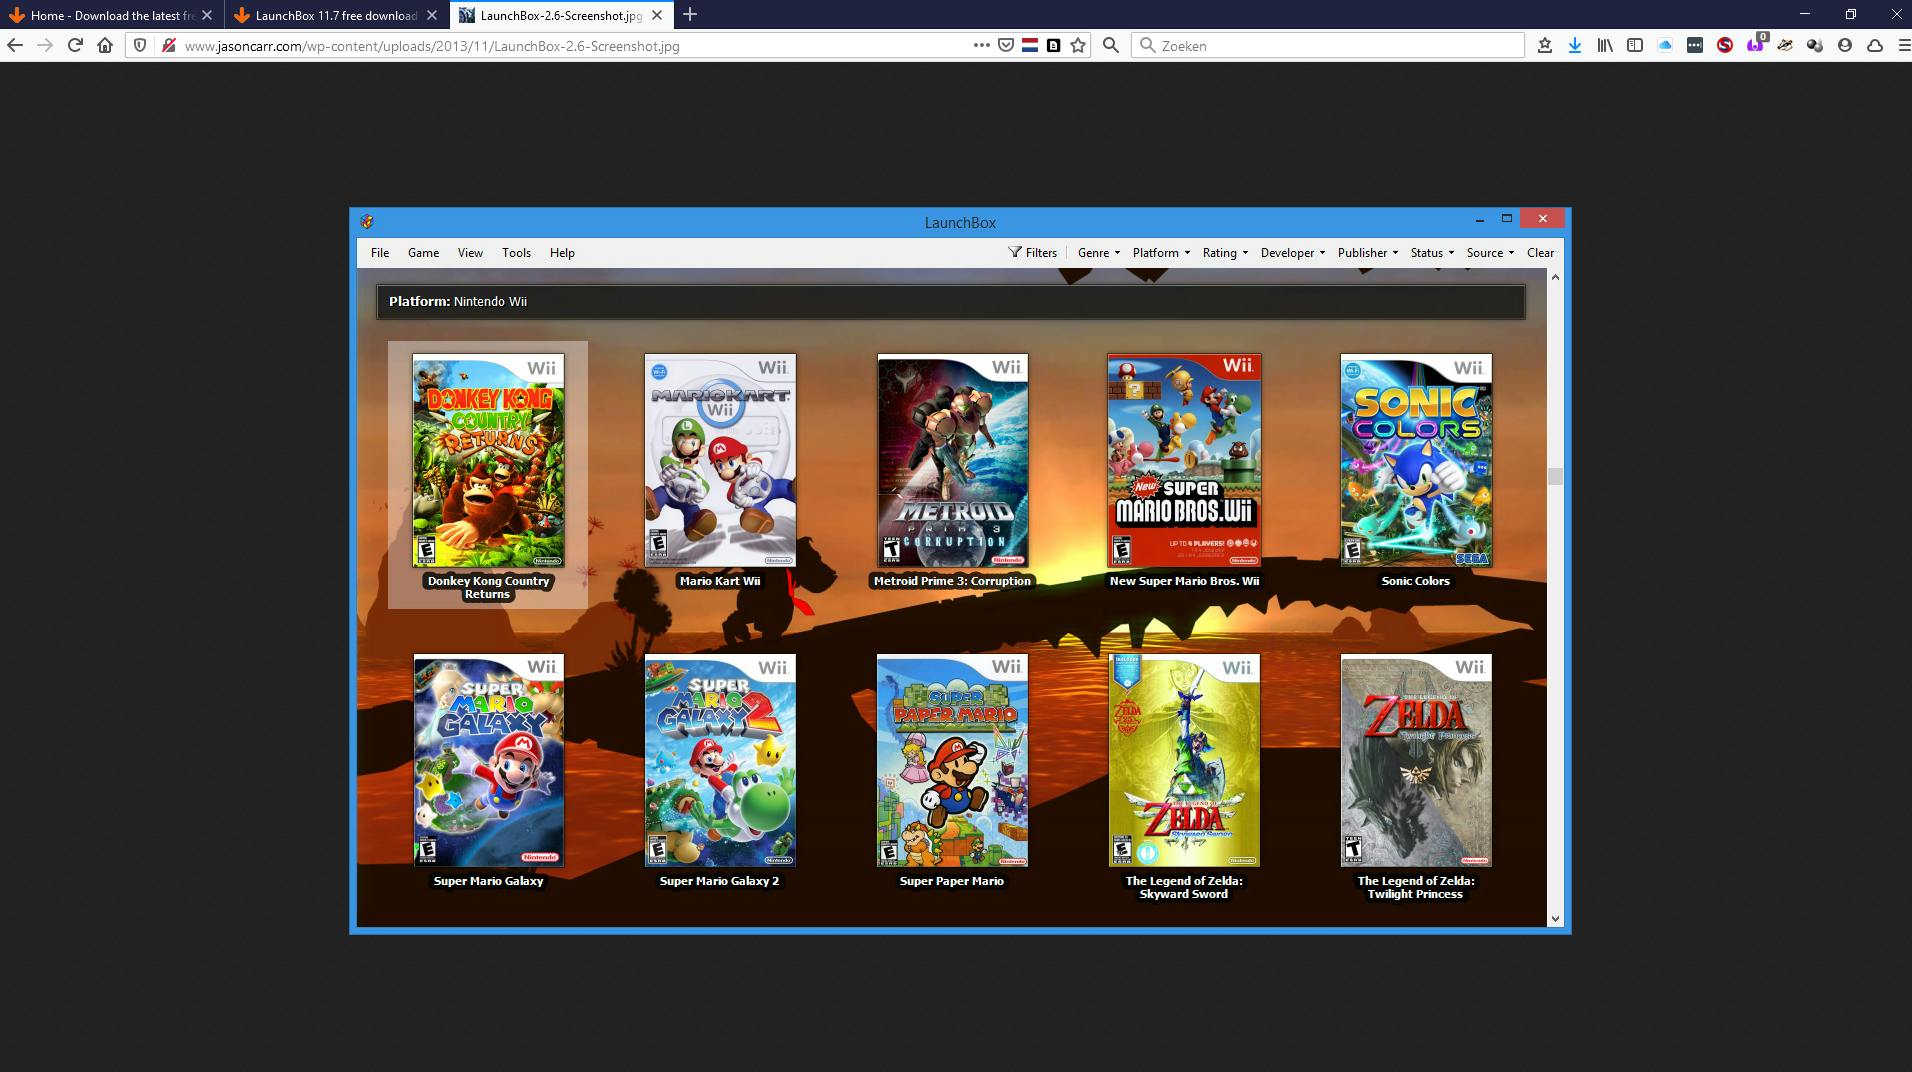The image size is (1912, 1072).
Task: Select the Super Paper Mario cover
Action: tap(952, 760)
